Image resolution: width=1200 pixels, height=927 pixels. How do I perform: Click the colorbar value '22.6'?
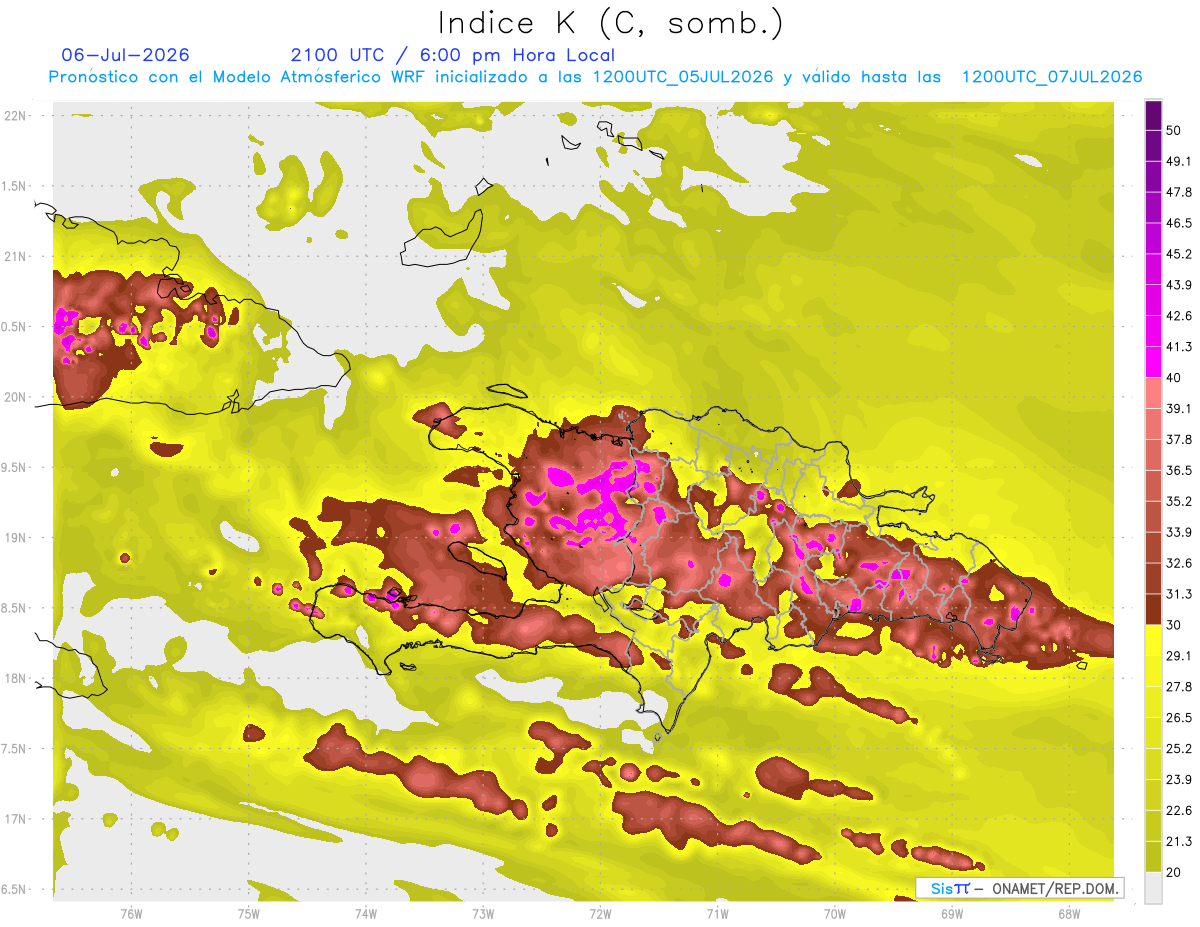tap(1179, 811)
